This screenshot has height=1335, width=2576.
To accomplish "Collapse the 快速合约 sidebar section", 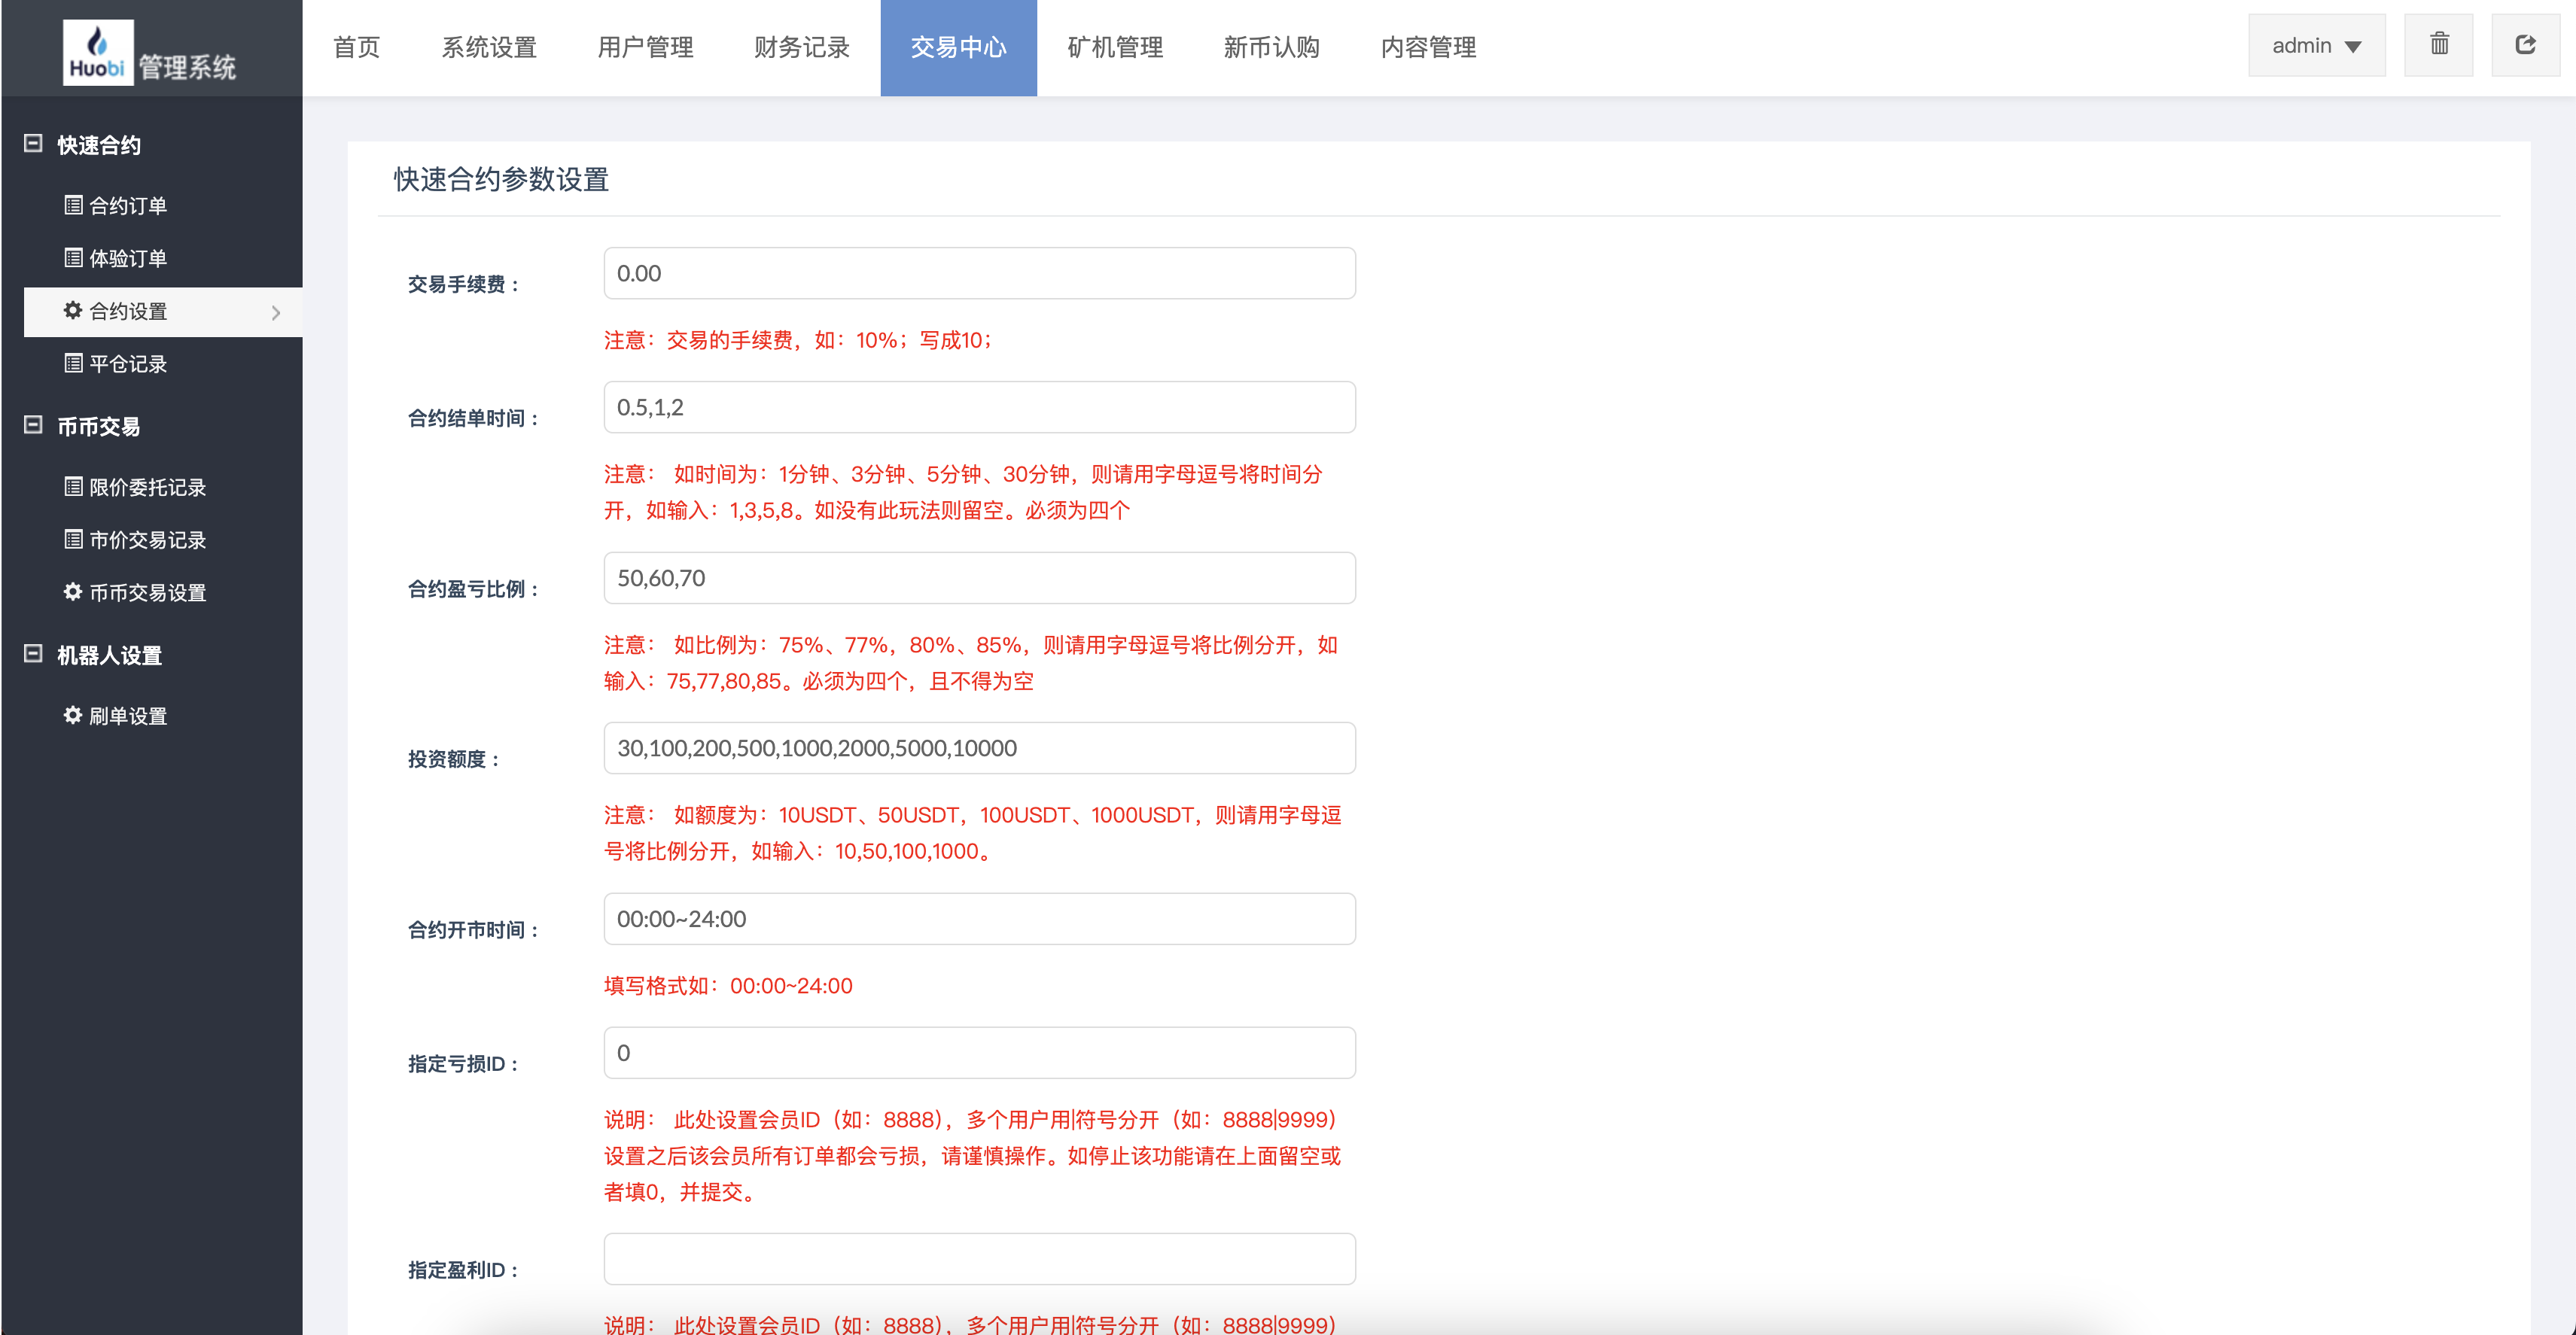I will coord(33,144).
